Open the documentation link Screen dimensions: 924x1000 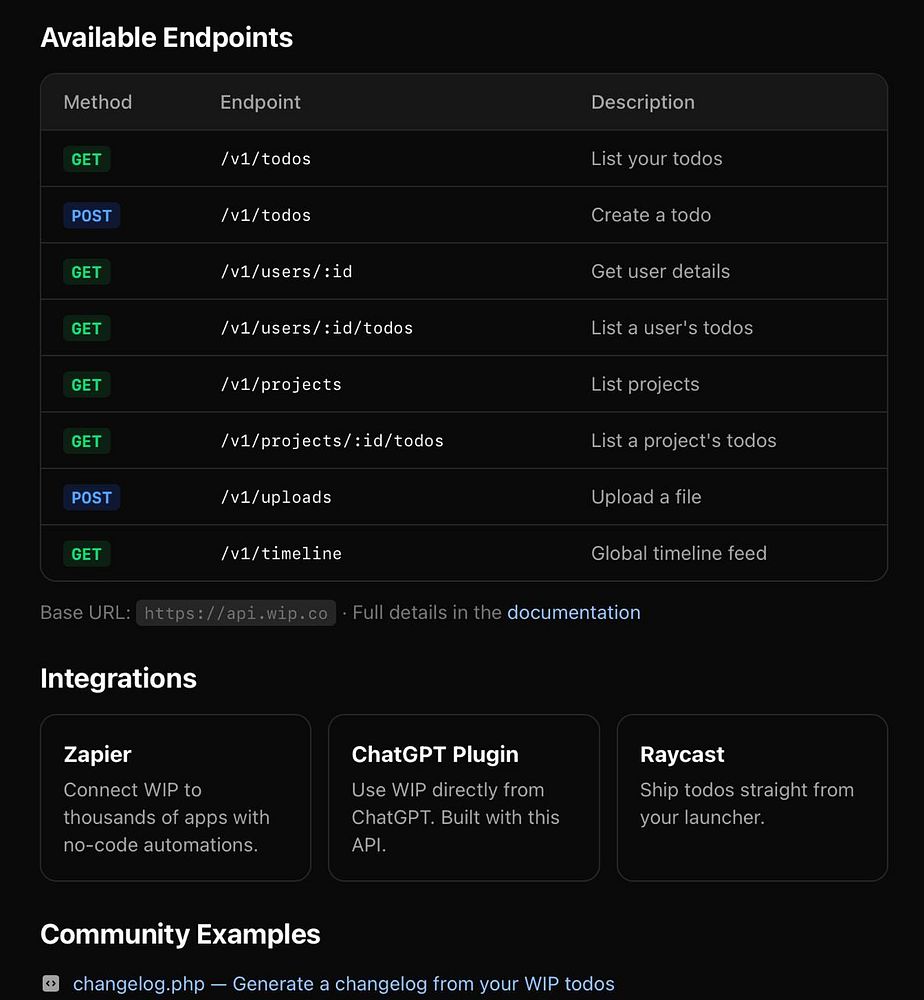tap(573, 613)
